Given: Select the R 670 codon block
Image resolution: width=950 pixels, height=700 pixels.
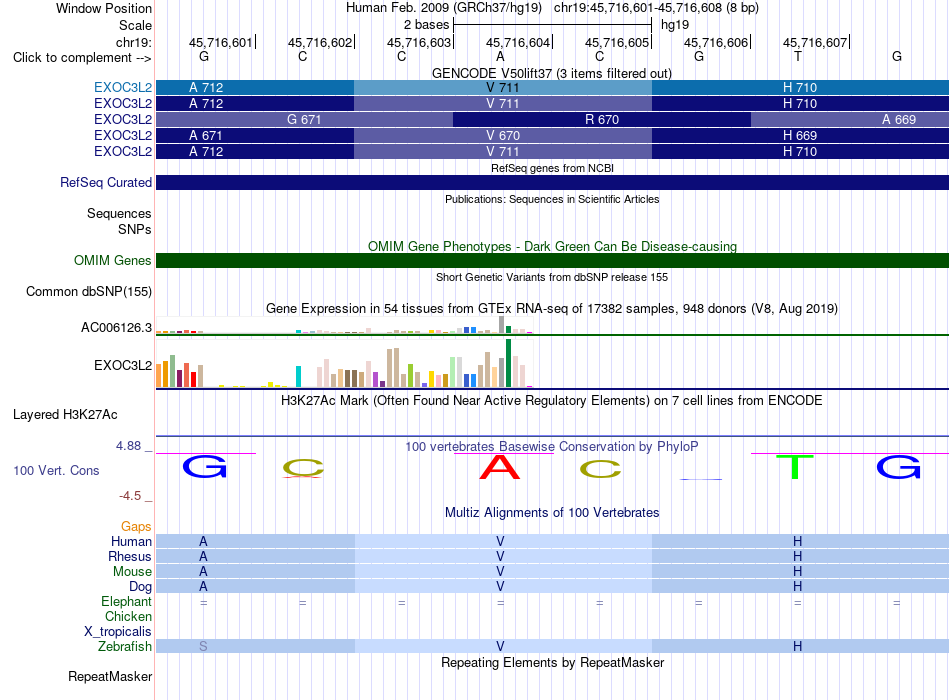Looking at the screenshot, I should click(602, 119).
